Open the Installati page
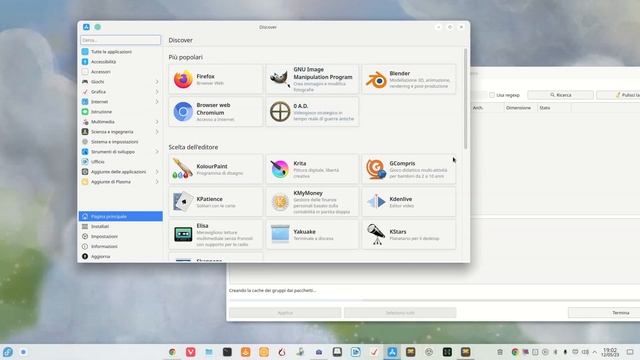This screenshot has height=360, width=640. coord(121,227)
